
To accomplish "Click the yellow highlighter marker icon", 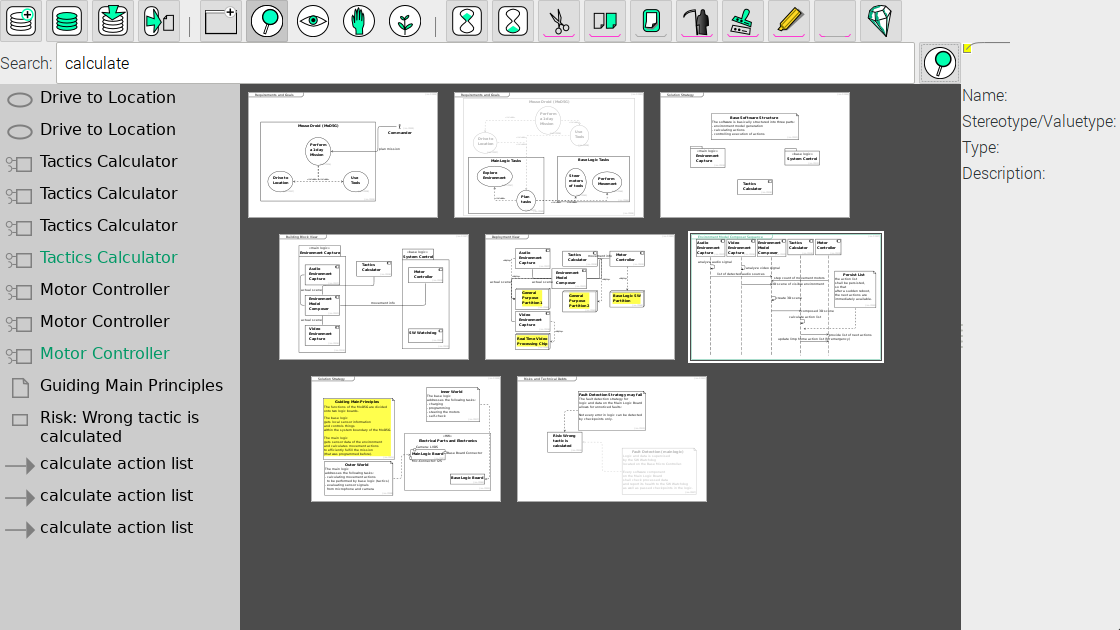I will click(789, 20).
